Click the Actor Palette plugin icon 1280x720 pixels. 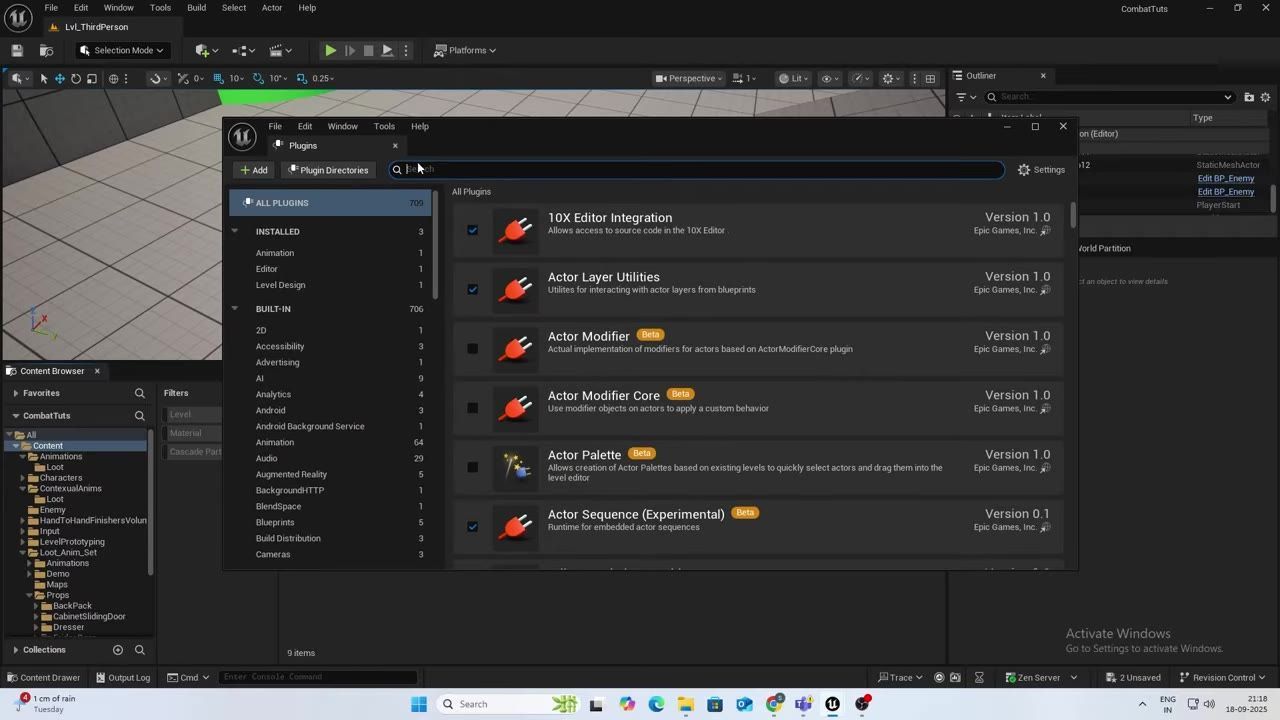pos(516,468)
